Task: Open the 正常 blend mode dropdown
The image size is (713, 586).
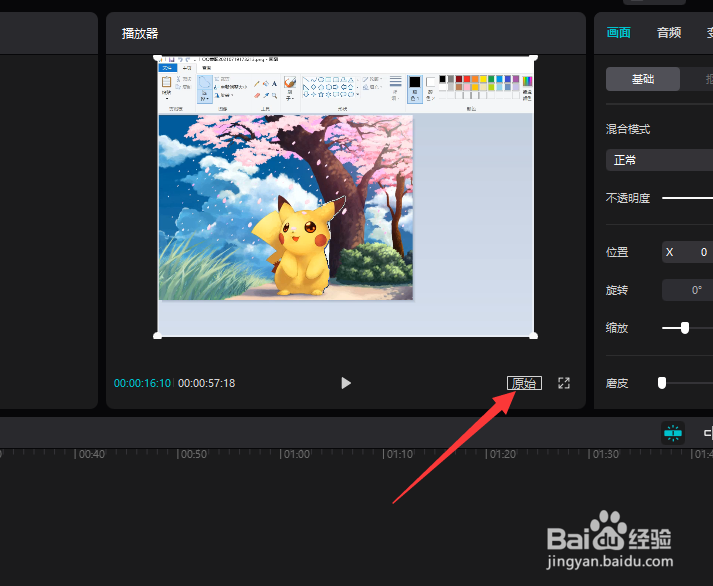Action: tap(659, 160)
